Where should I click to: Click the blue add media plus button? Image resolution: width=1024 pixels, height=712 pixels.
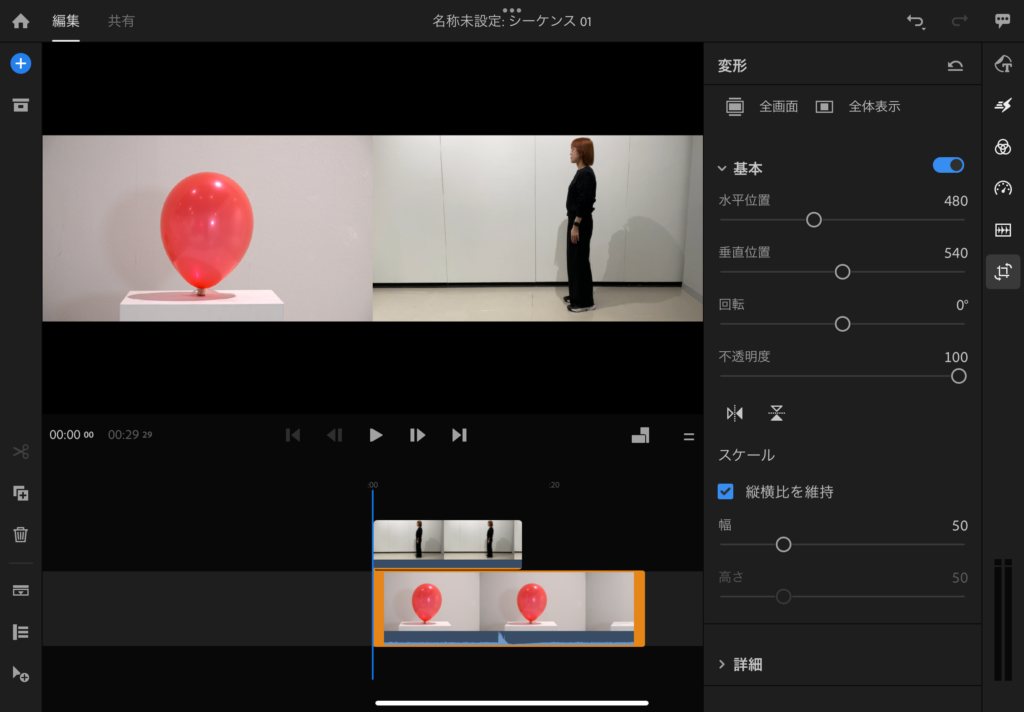coord(21,63)
